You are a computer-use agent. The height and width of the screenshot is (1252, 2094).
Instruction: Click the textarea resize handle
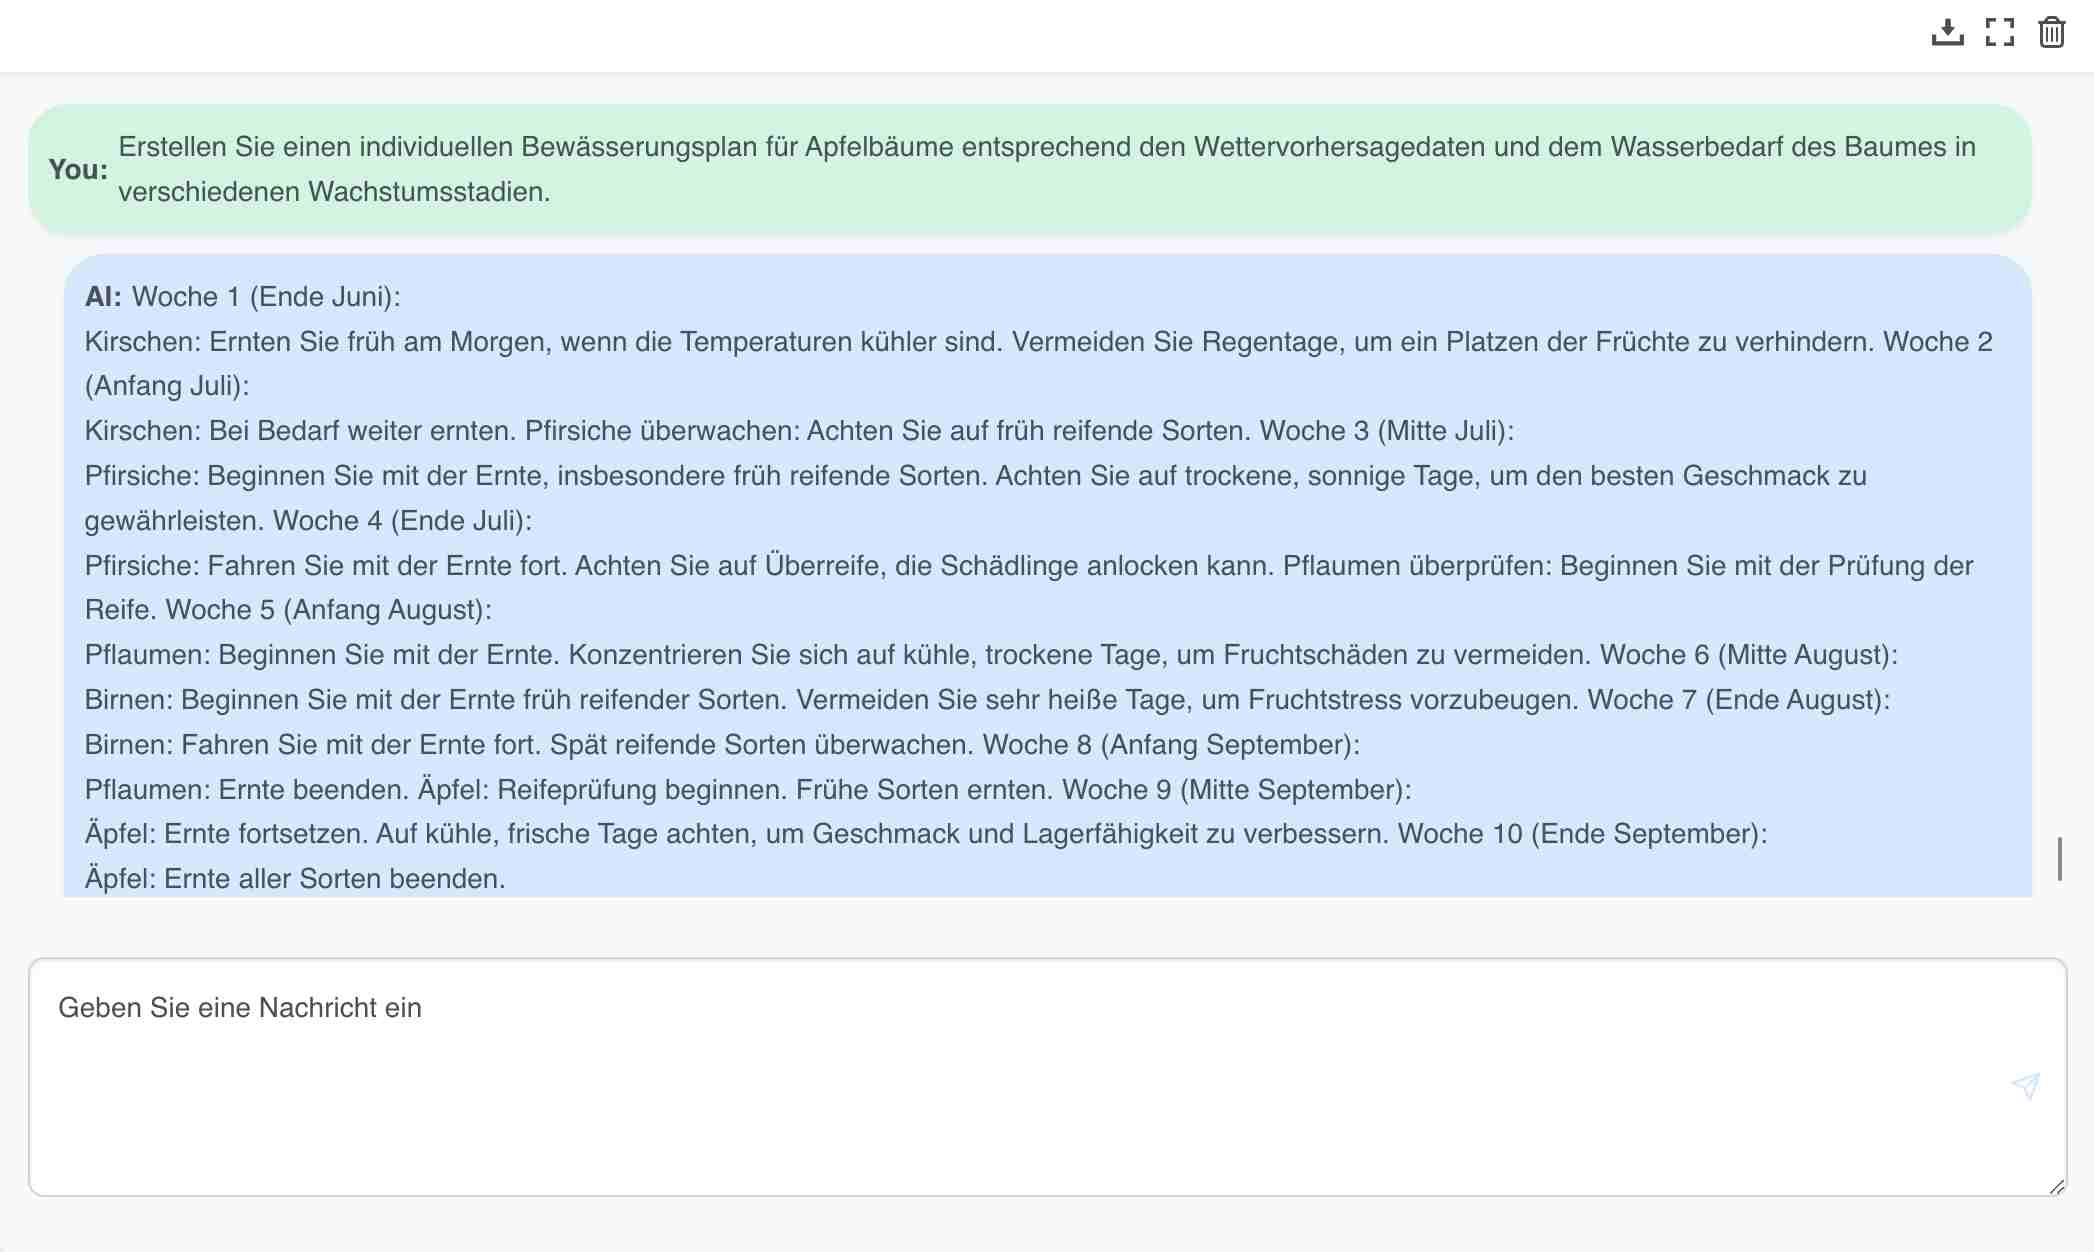click(x=2057, y=1187)
